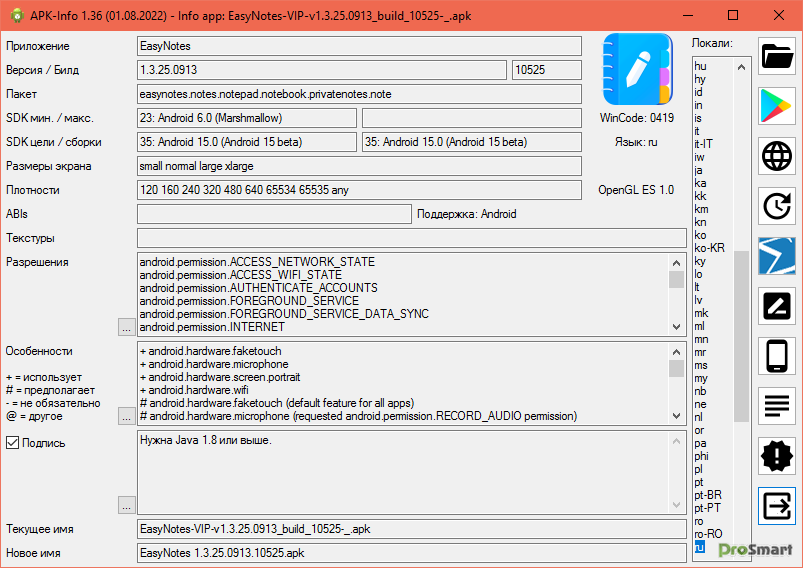Open app page in Google Play
The image size is (803, 568).
(x=777, y=106)
